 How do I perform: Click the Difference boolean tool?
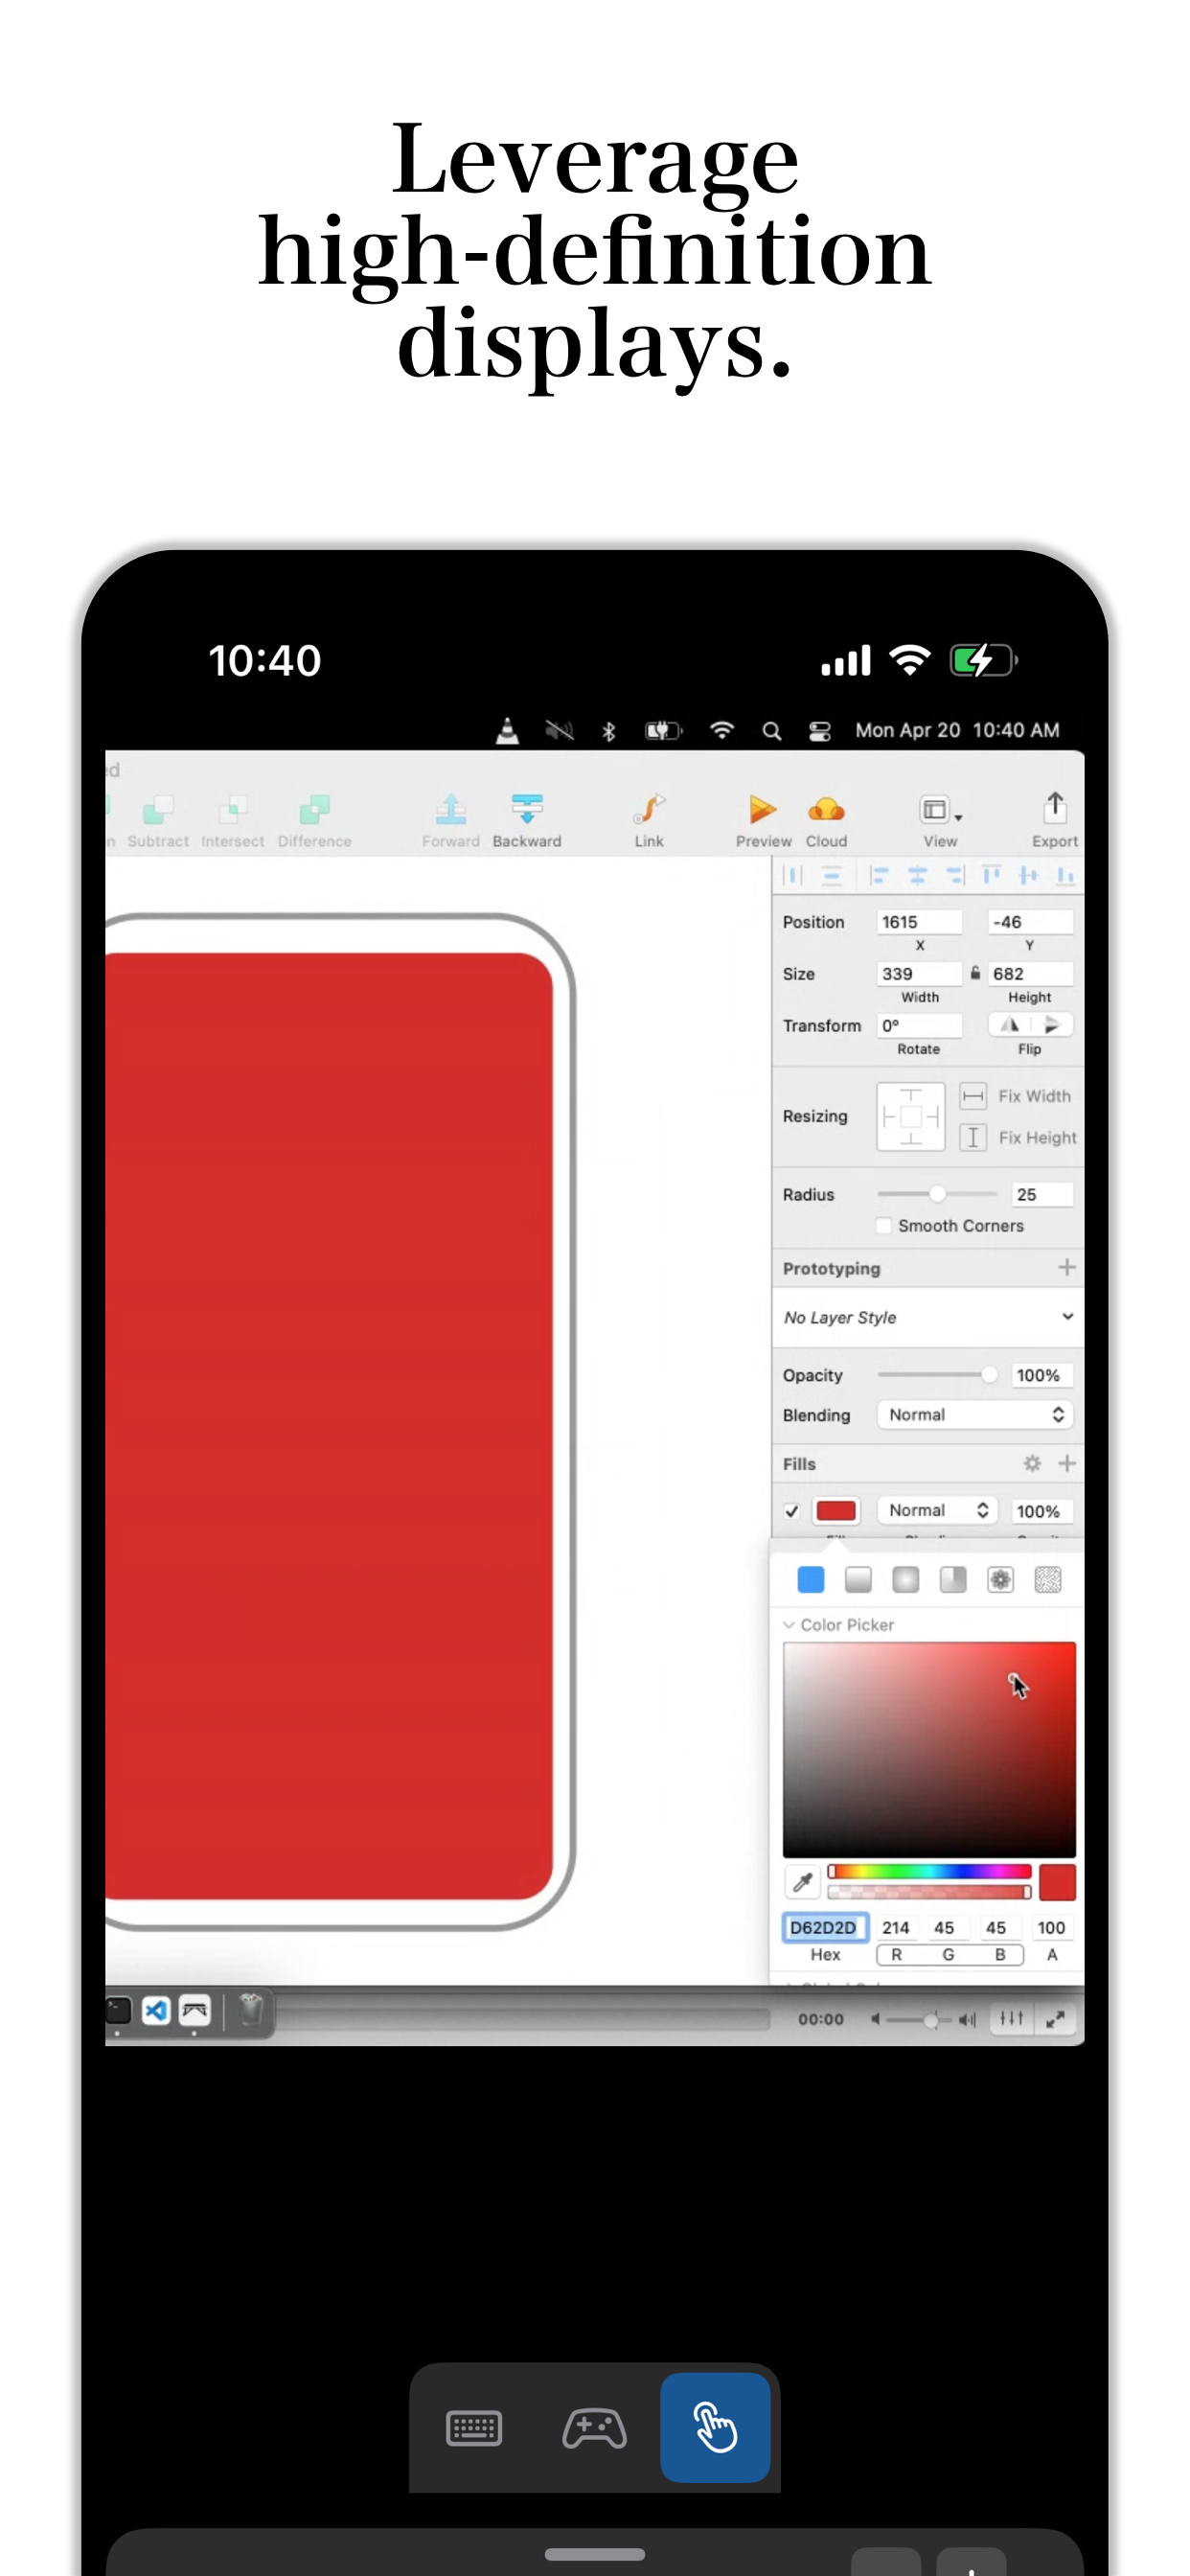[x=315, y=821]
